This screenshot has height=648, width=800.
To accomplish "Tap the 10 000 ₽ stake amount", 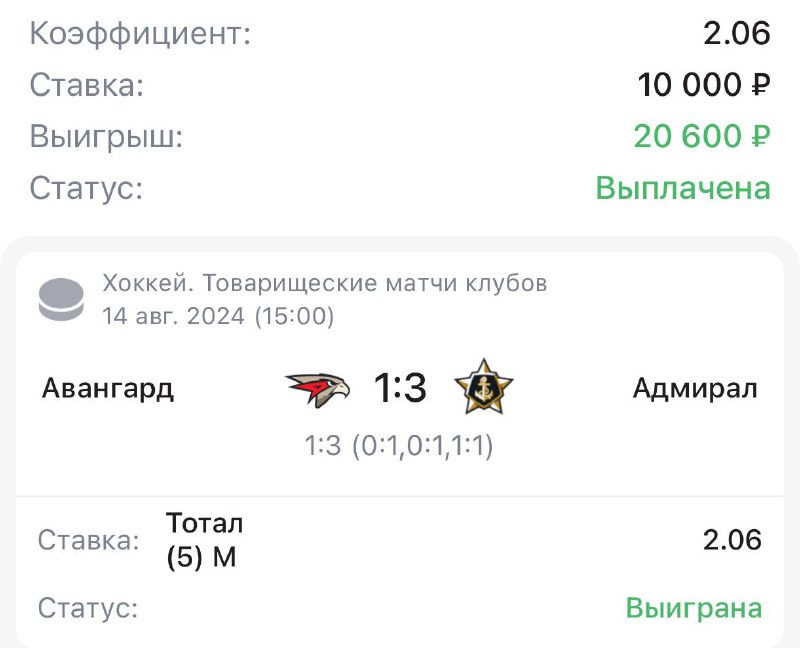I will [x=704, y=85].
